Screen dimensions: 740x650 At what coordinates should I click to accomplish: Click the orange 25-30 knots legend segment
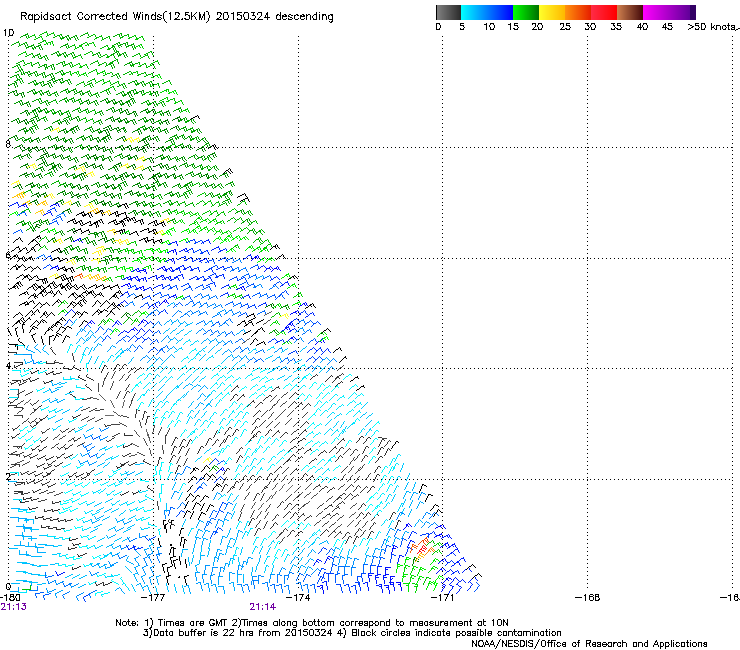tap(578, 12)
